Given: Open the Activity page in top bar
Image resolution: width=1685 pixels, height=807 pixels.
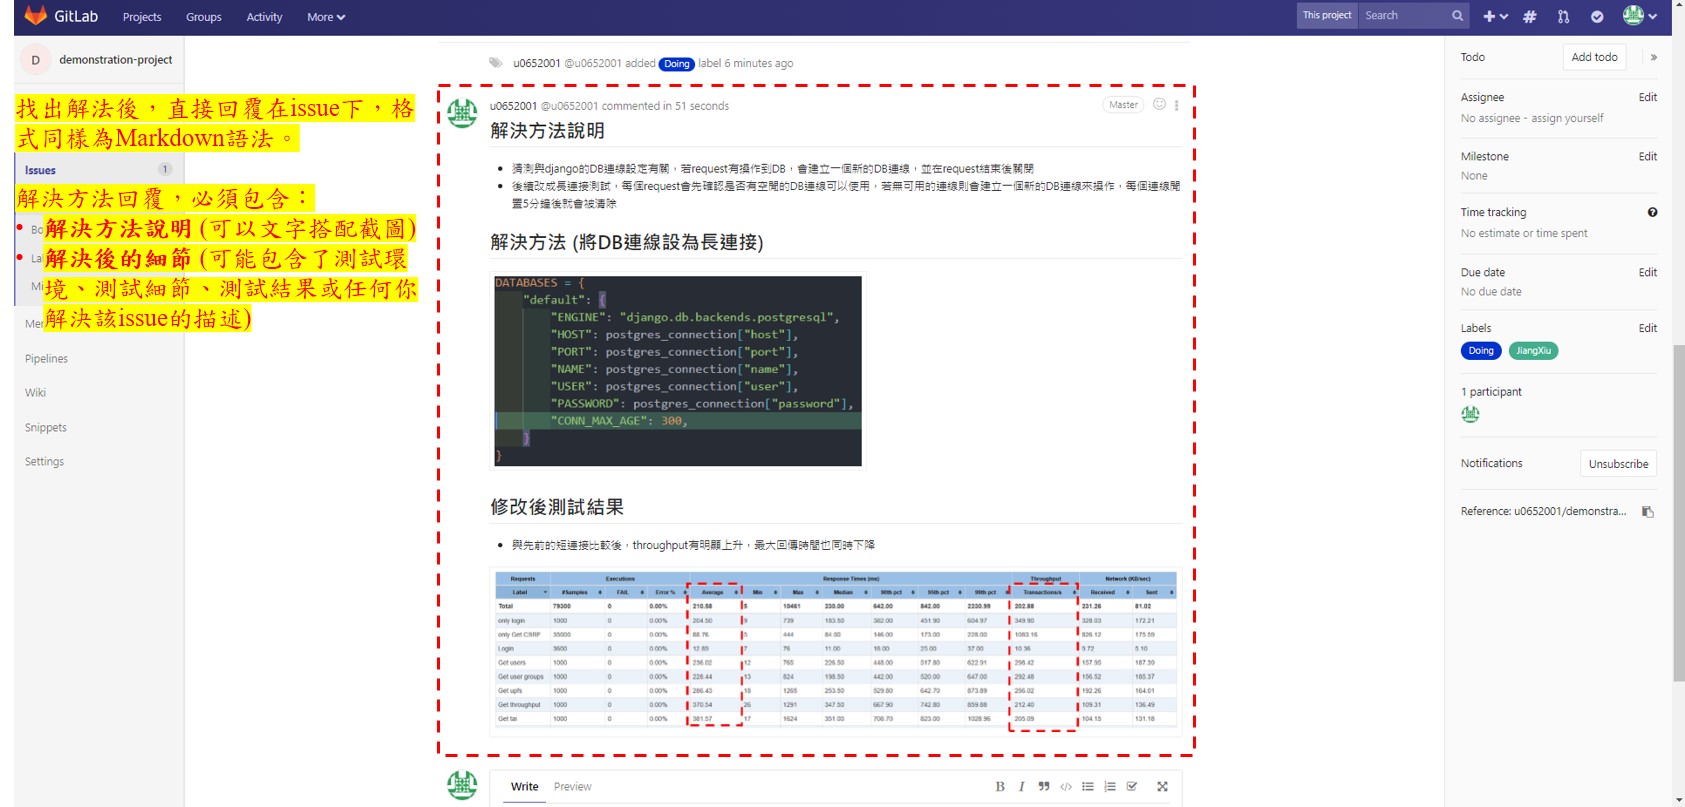Looking at the screenshot, I should (x=264, y=17).
